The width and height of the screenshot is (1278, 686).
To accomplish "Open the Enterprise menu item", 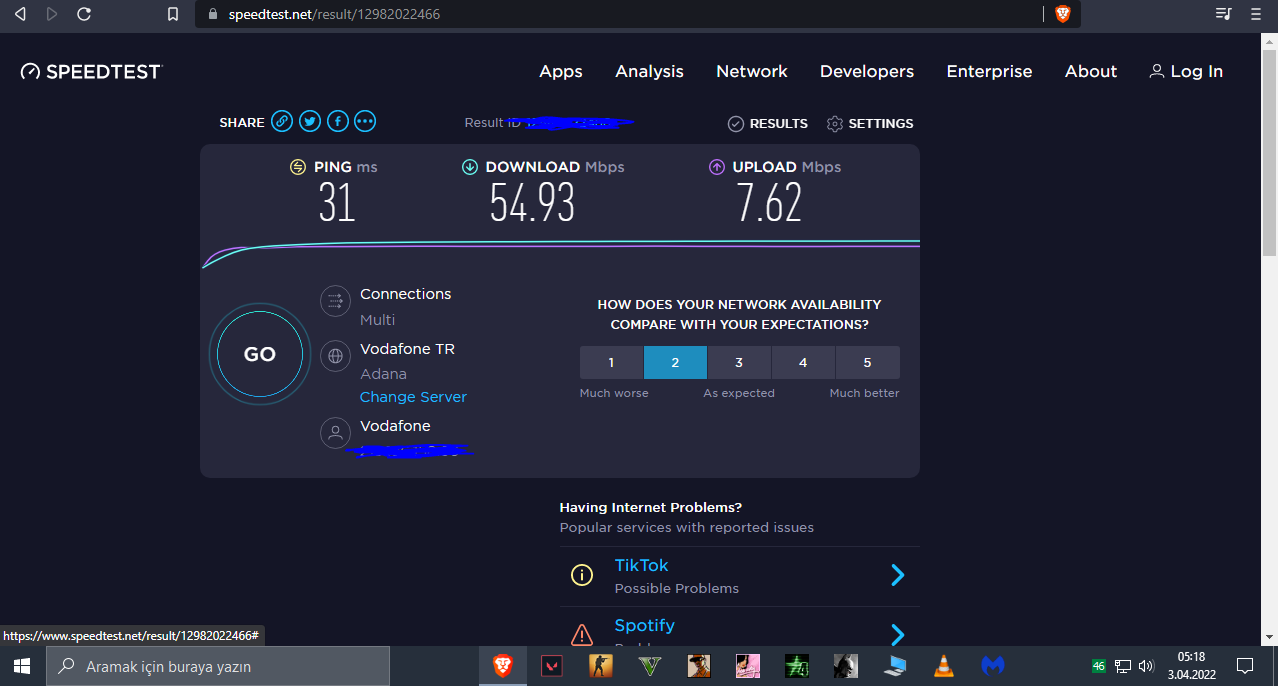I will (989, 71).
